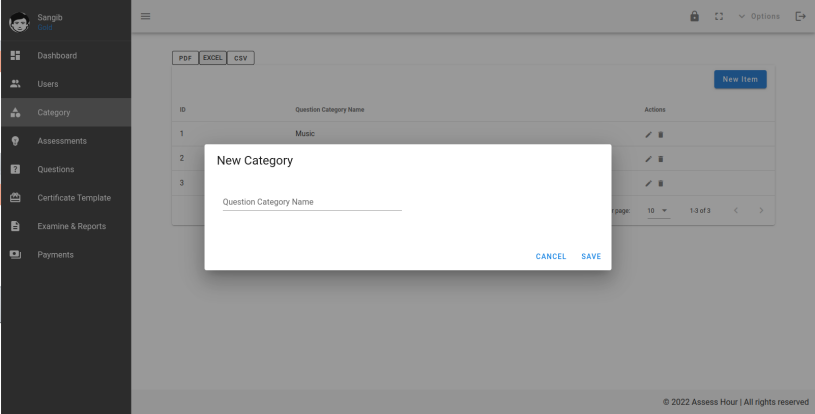
Task: Export the table as CSV
Action: click(x=241, y=57)
